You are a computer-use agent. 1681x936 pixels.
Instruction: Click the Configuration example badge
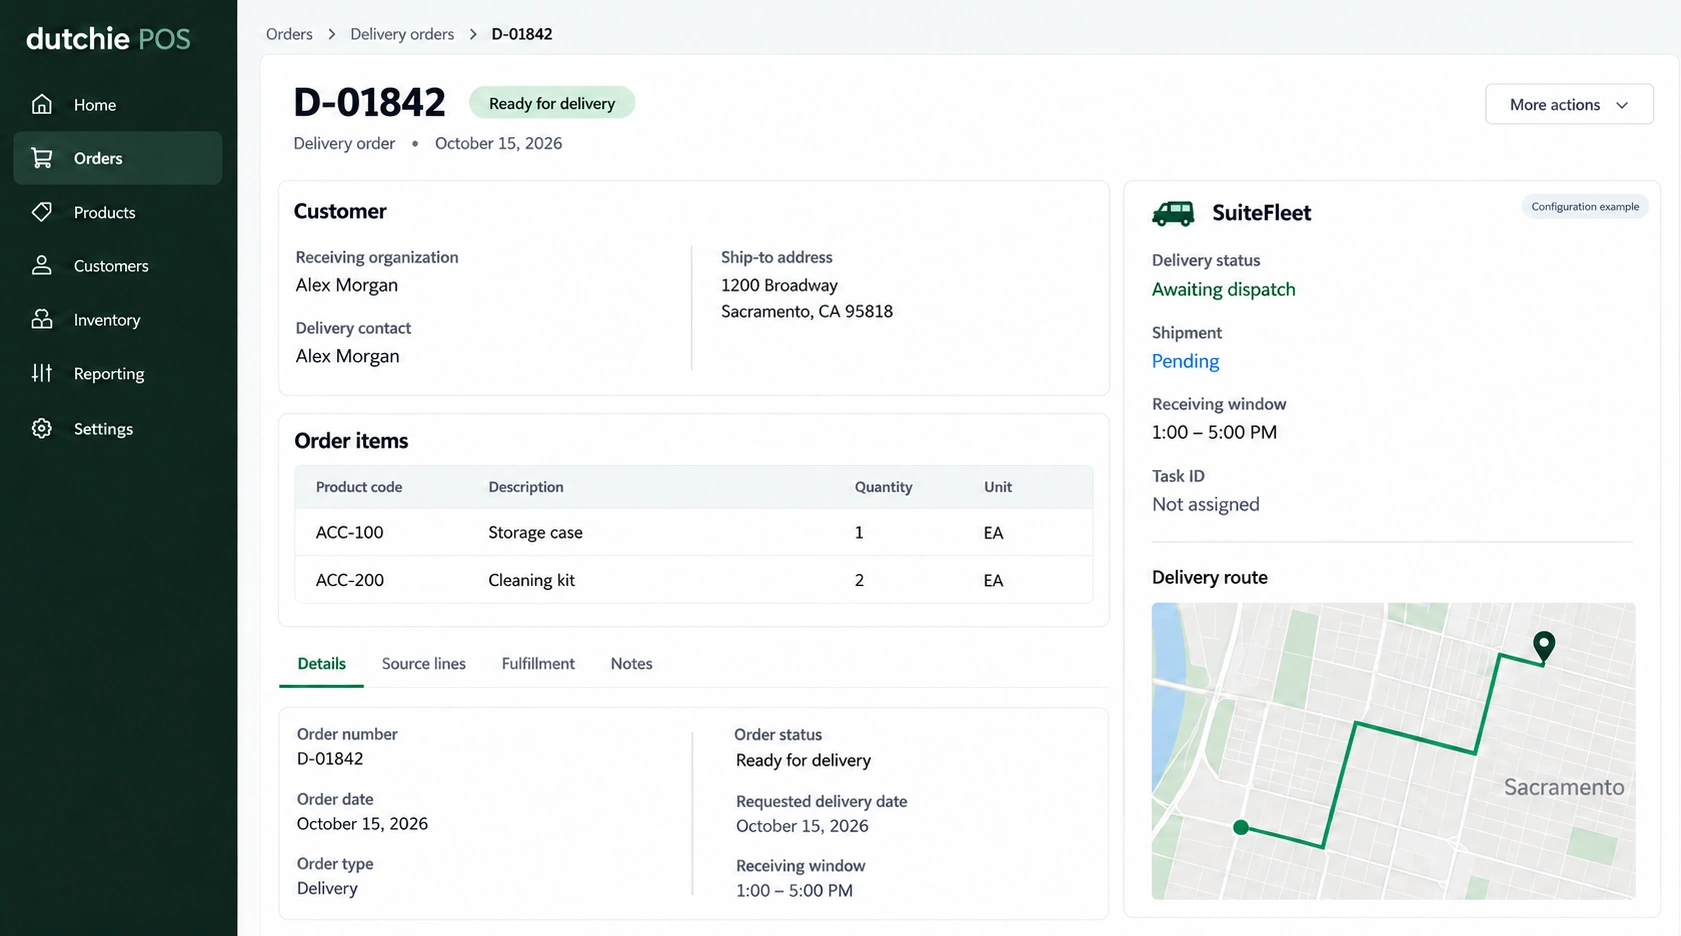1585,207
